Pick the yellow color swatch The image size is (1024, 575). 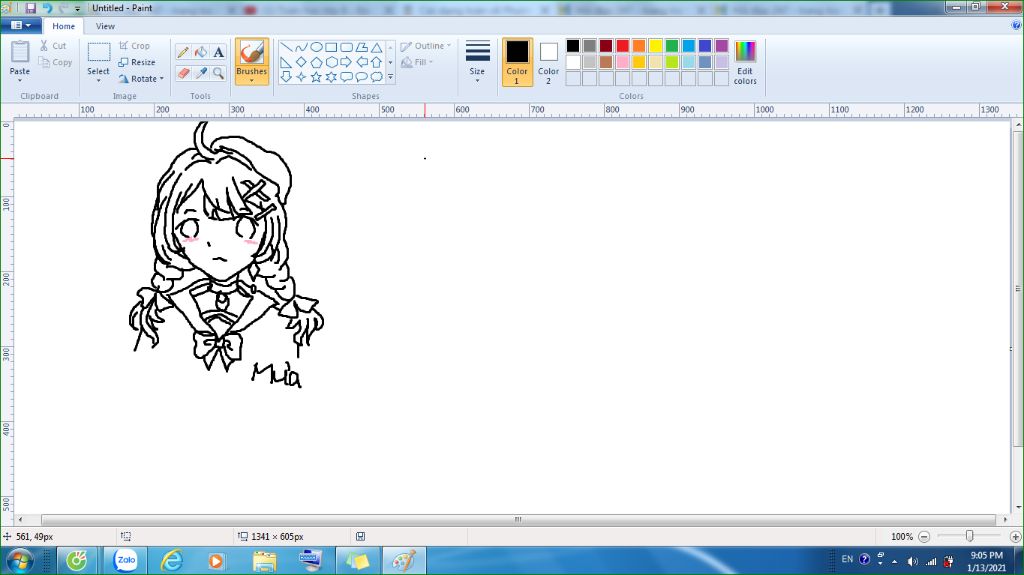(x=656, y=46)
